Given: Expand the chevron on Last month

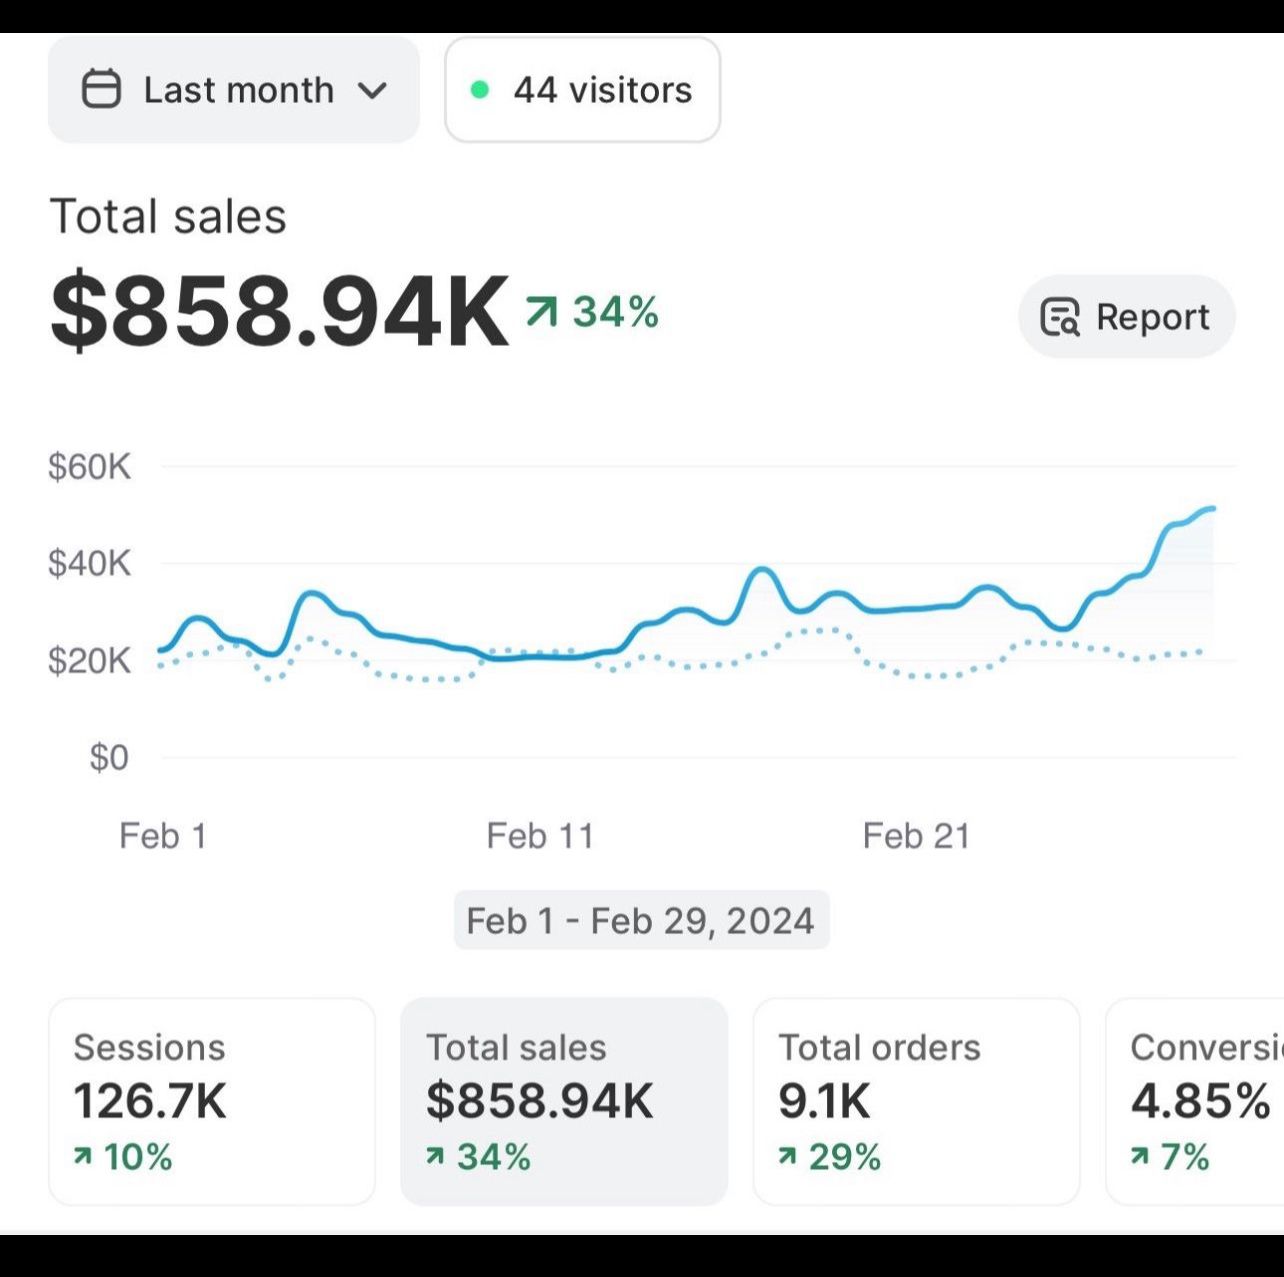Looking at the screenshot, I should coord(372,91).
